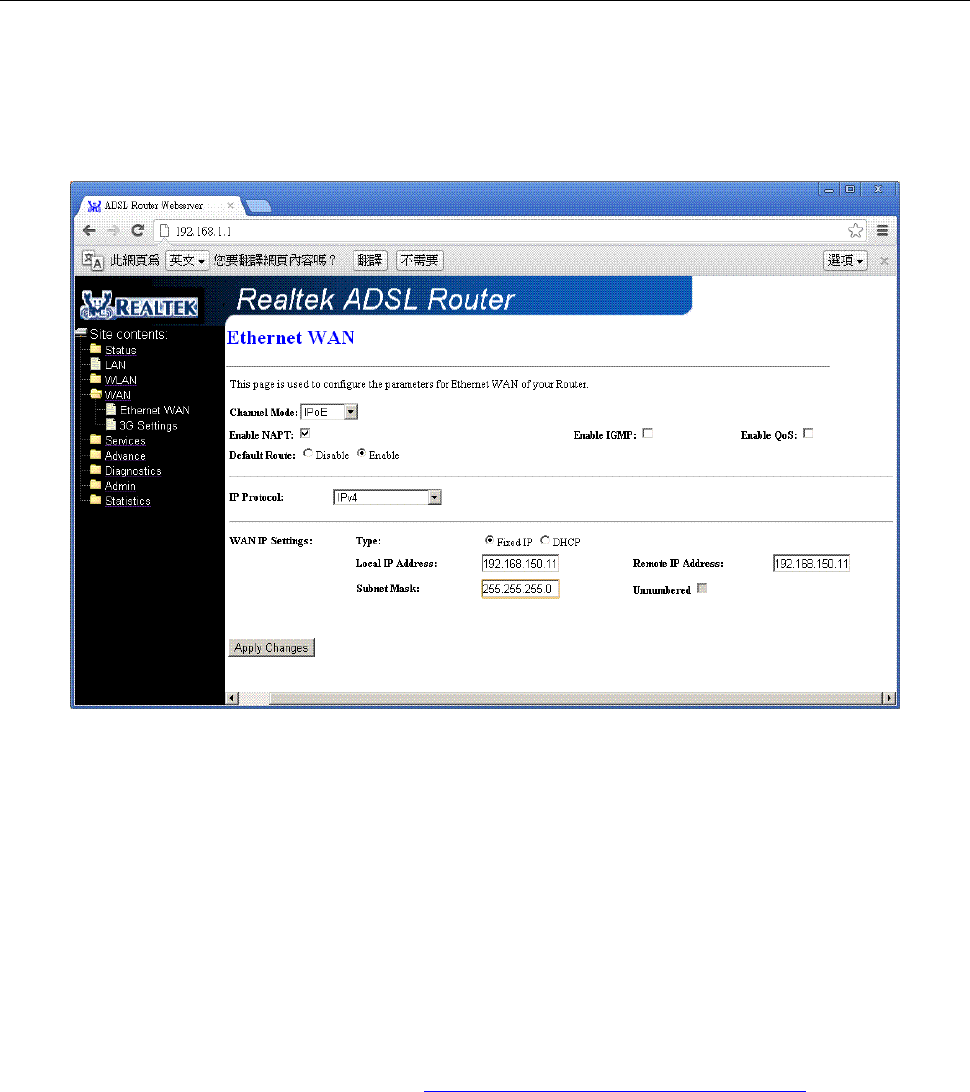Open the WLAN link in sidebar
Screen dimensions: 970x1092
pos(120,380)
